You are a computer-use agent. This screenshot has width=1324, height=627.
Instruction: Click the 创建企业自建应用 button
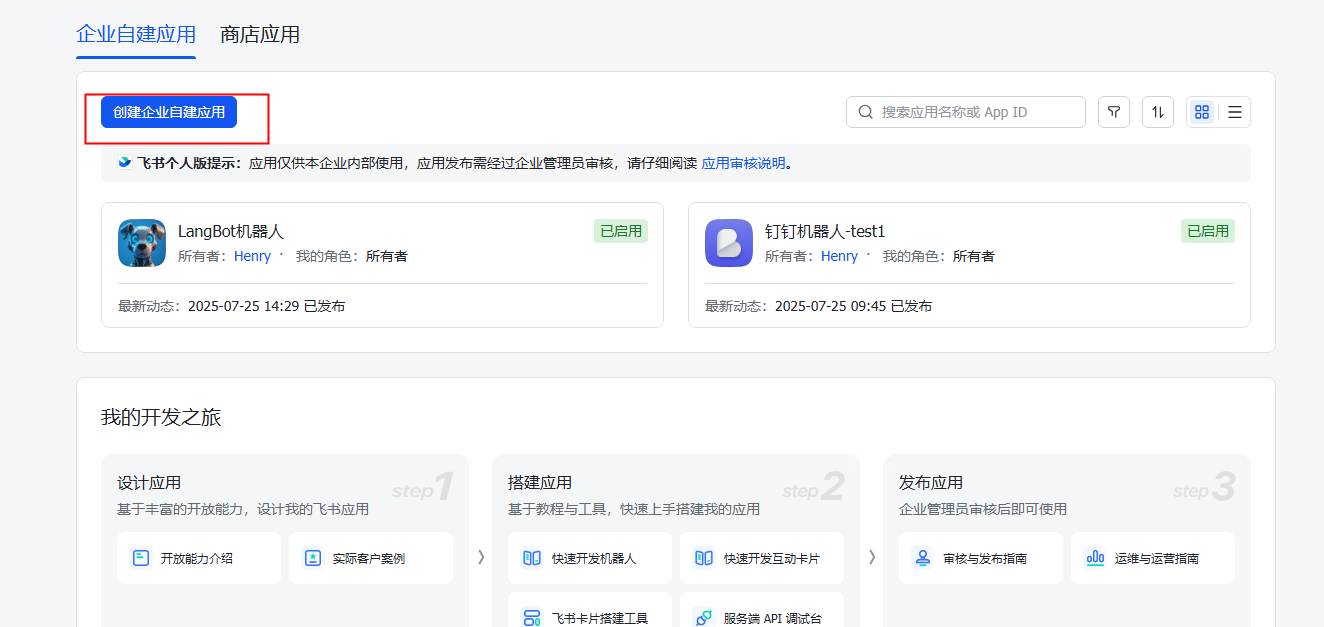[x=169, y=112]
